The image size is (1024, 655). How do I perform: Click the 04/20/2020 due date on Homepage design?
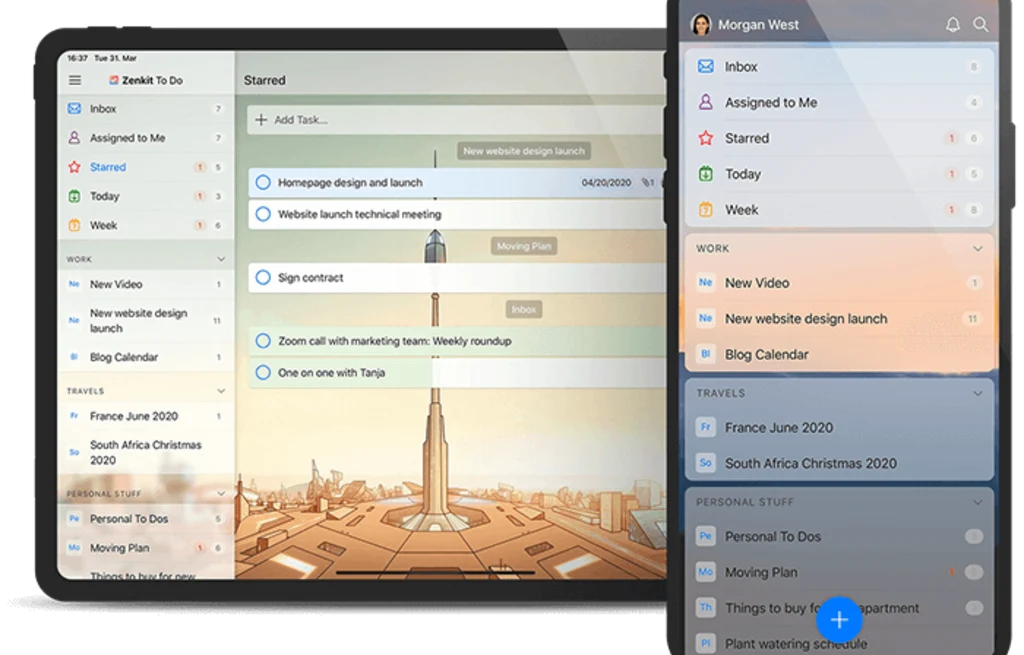[606, 183]
